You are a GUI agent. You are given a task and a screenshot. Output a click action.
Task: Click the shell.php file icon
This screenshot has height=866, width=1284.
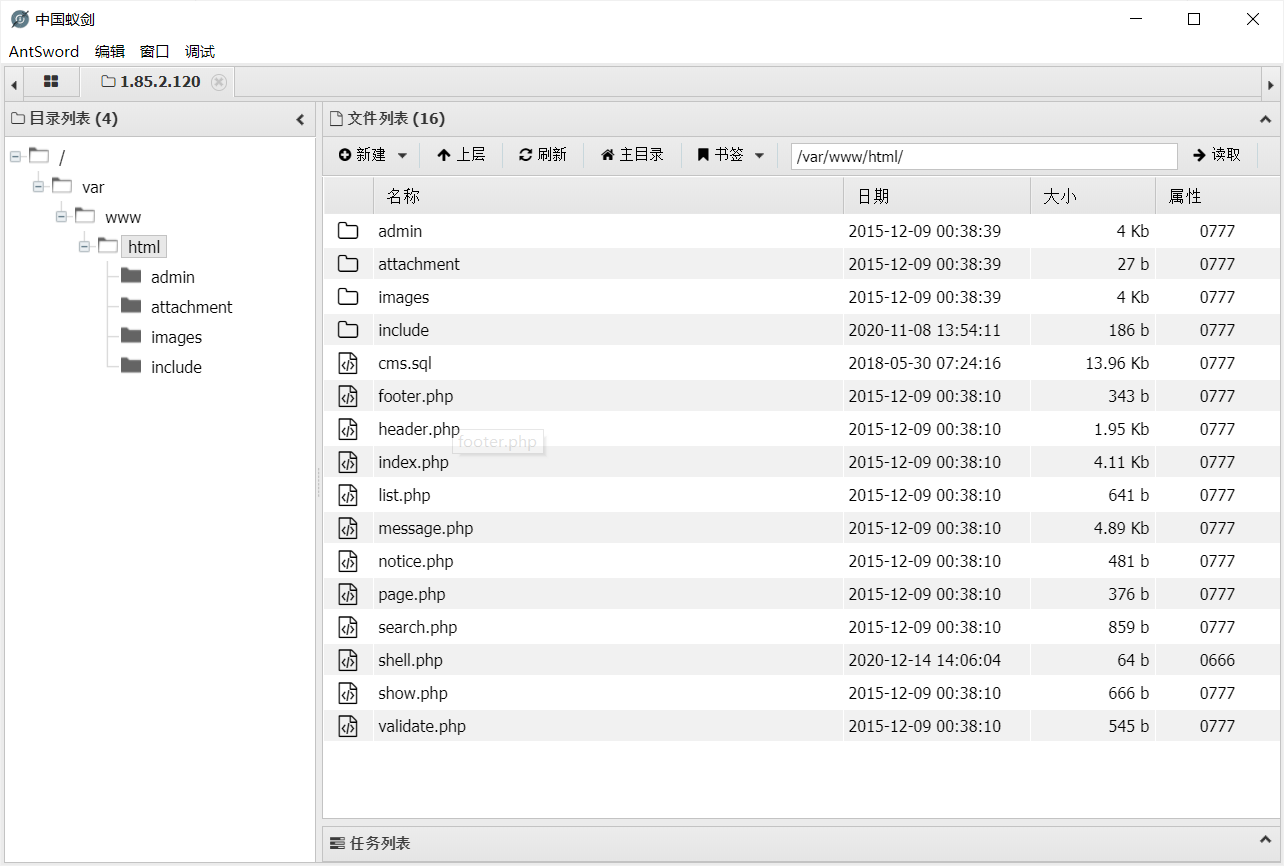[347, 660]
